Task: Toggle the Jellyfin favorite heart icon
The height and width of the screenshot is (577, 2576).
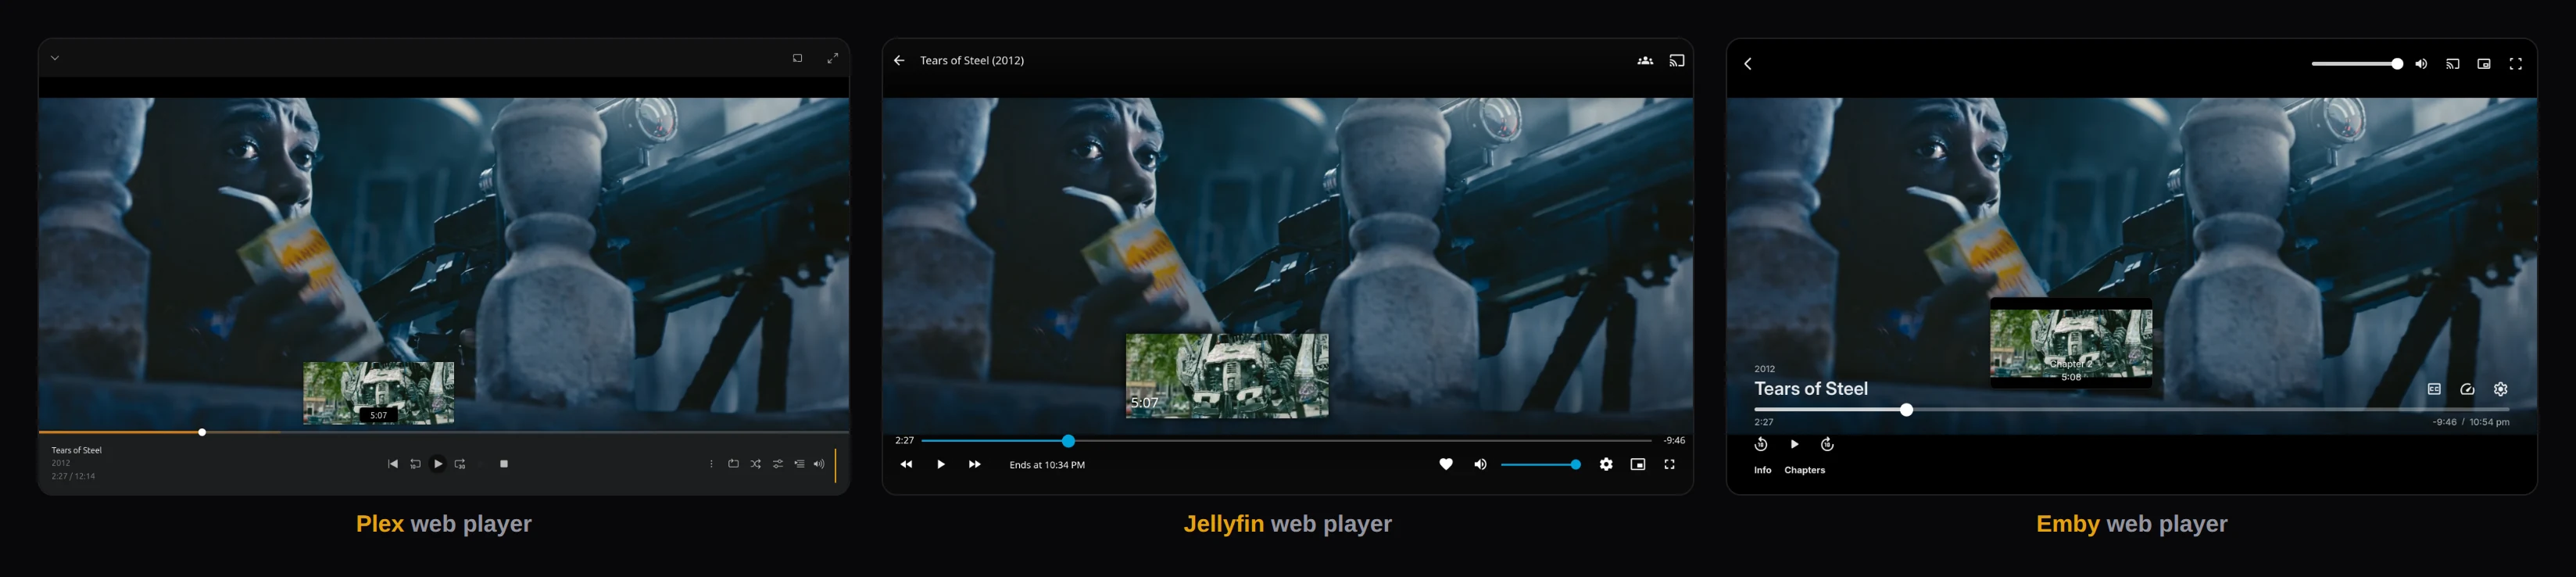Action: tap(1446, 464)
